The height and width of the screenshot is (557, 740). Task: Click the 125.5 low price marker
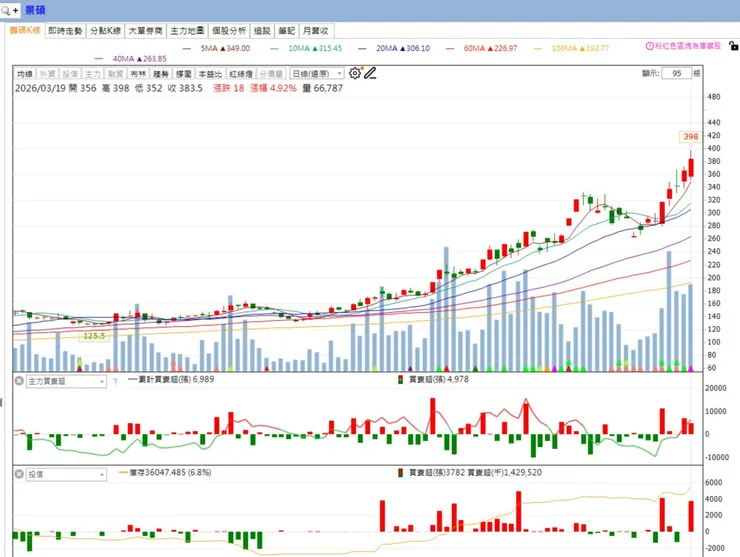(x=94, y=336)
